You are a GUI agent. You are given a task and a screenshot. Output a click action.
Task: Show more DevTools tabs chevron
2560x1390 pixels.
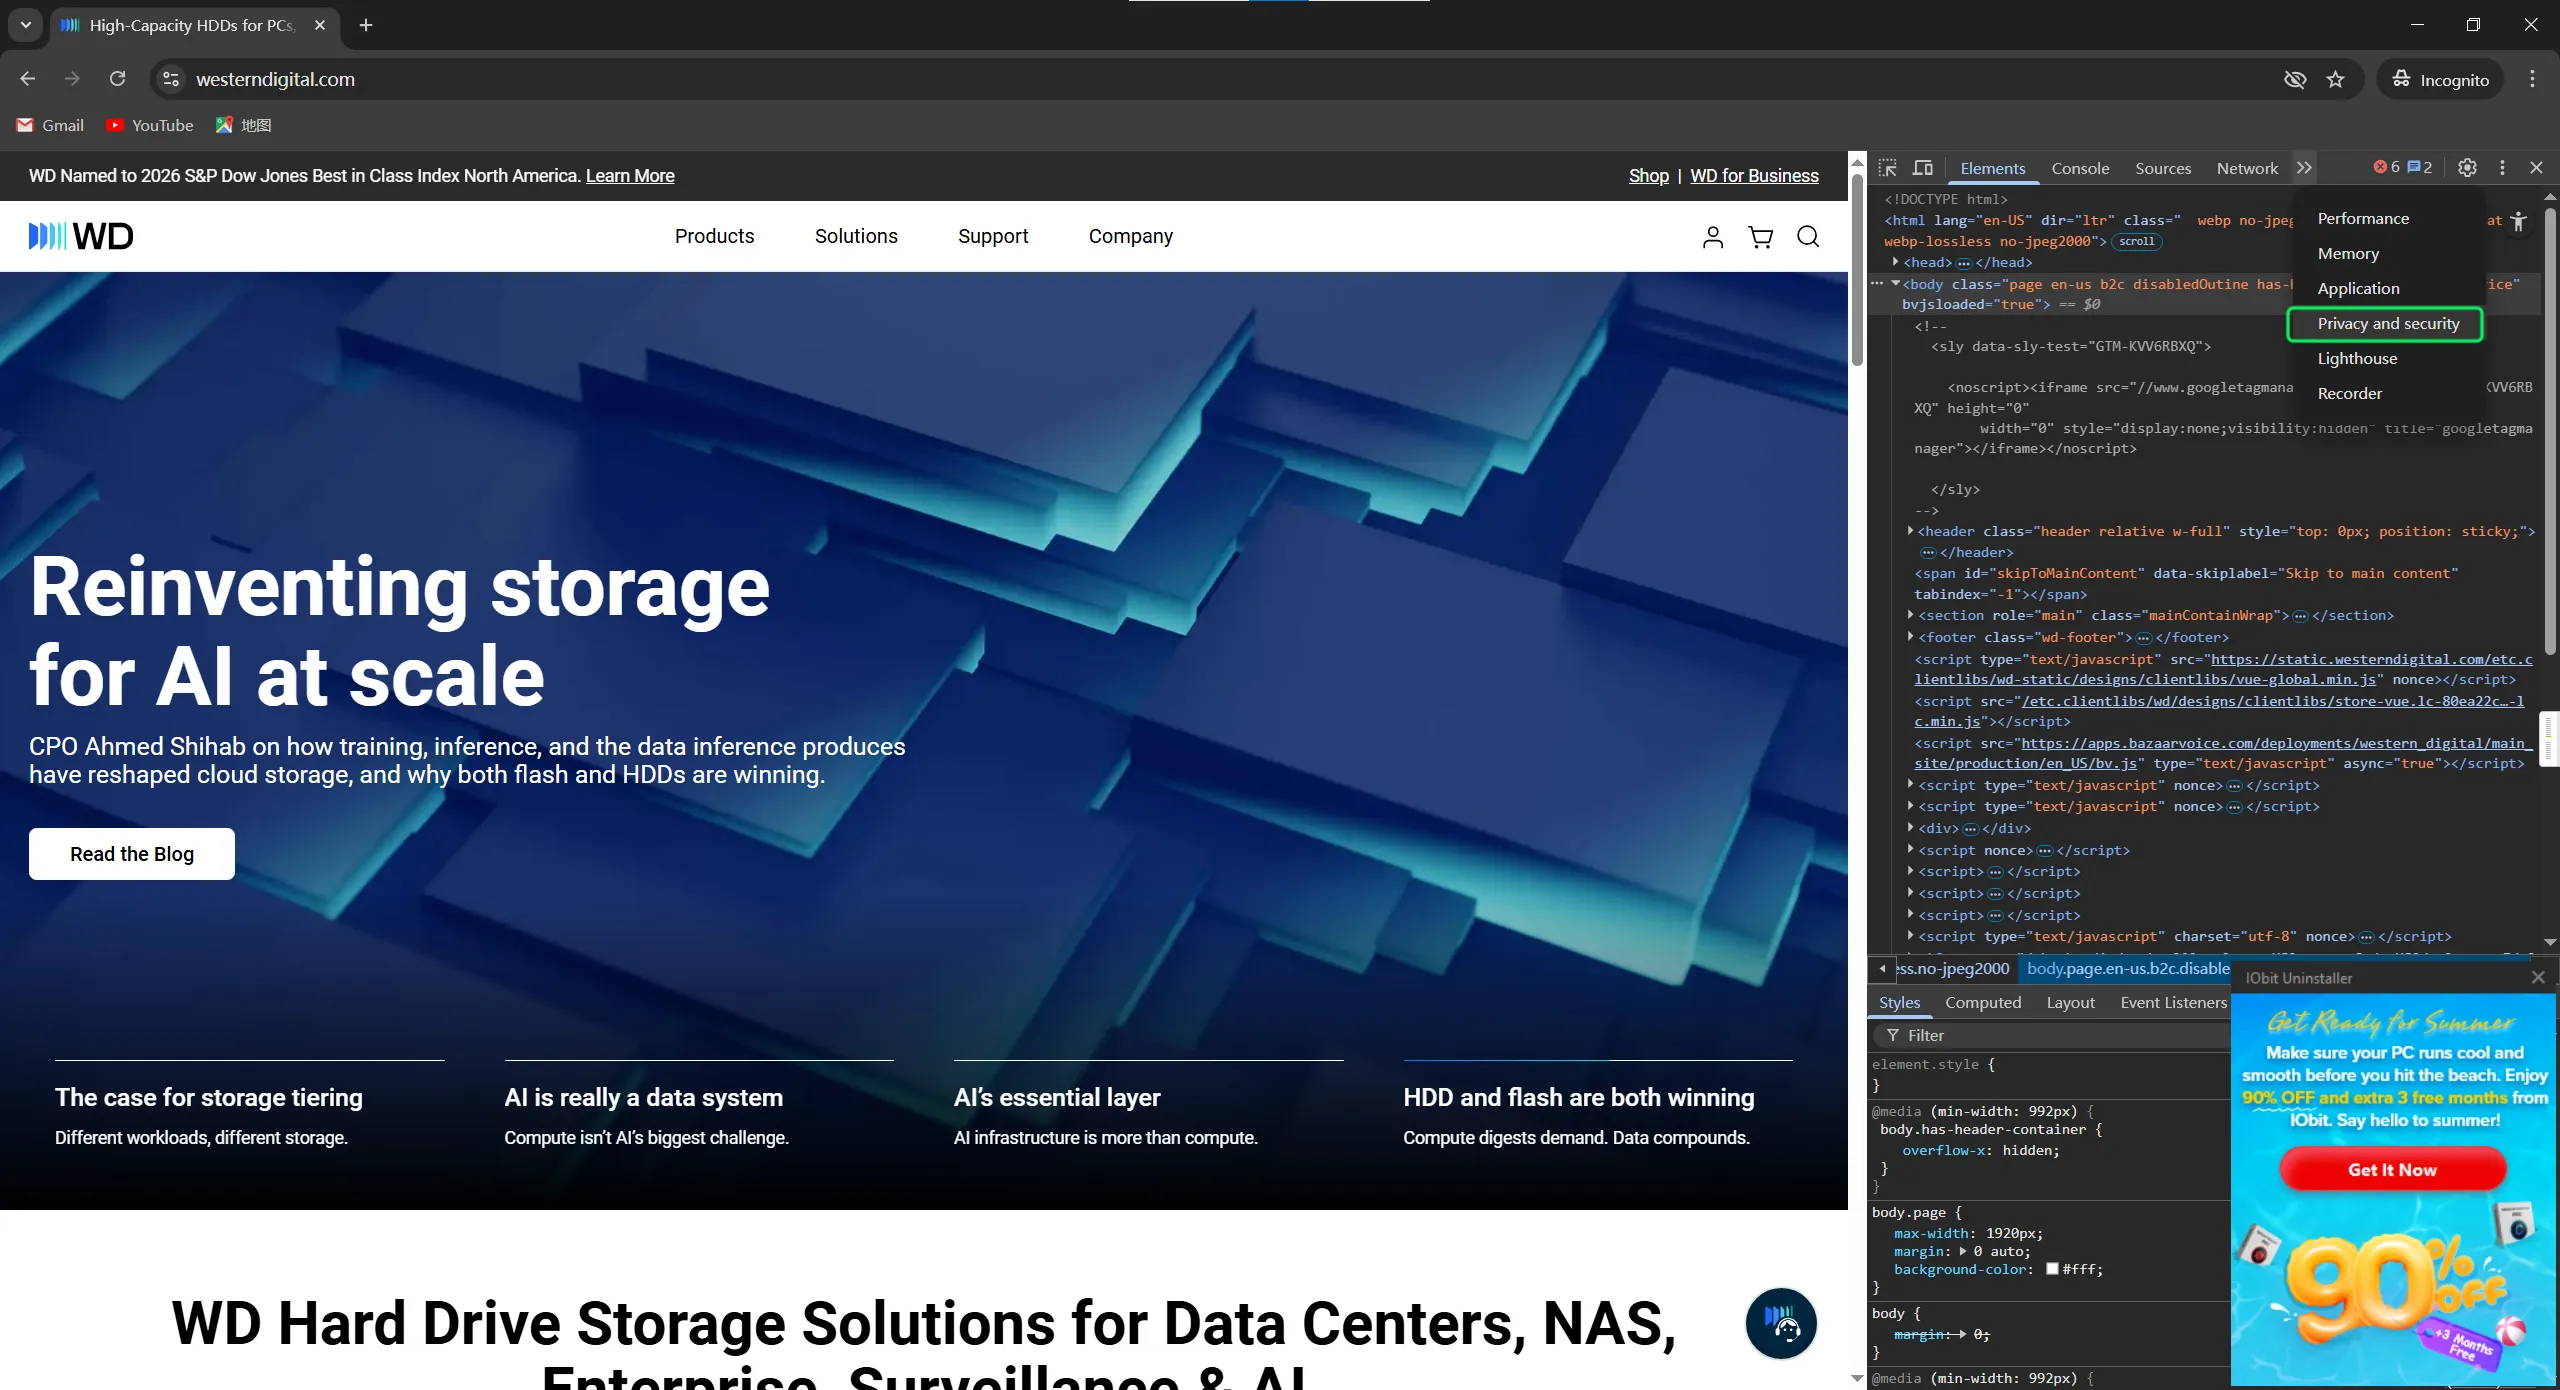pos(2304,168)
